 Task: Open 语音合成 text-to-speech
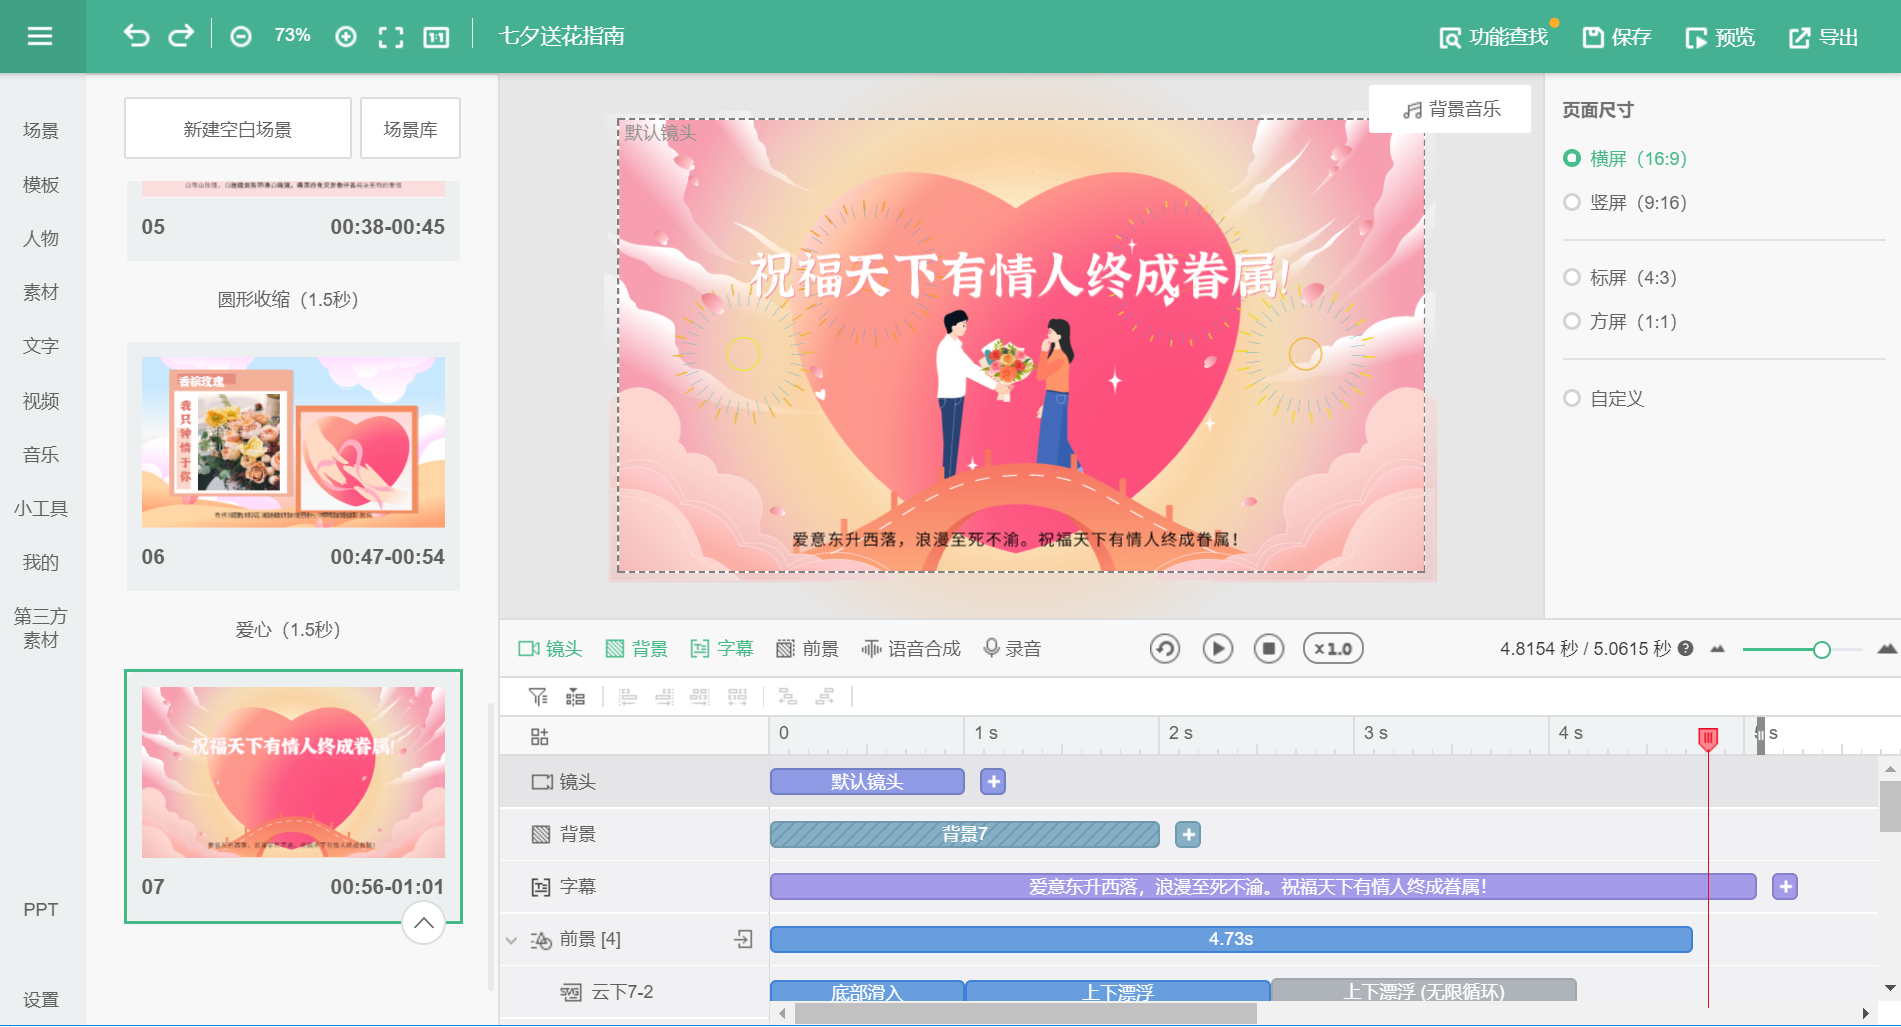[910, 648]
